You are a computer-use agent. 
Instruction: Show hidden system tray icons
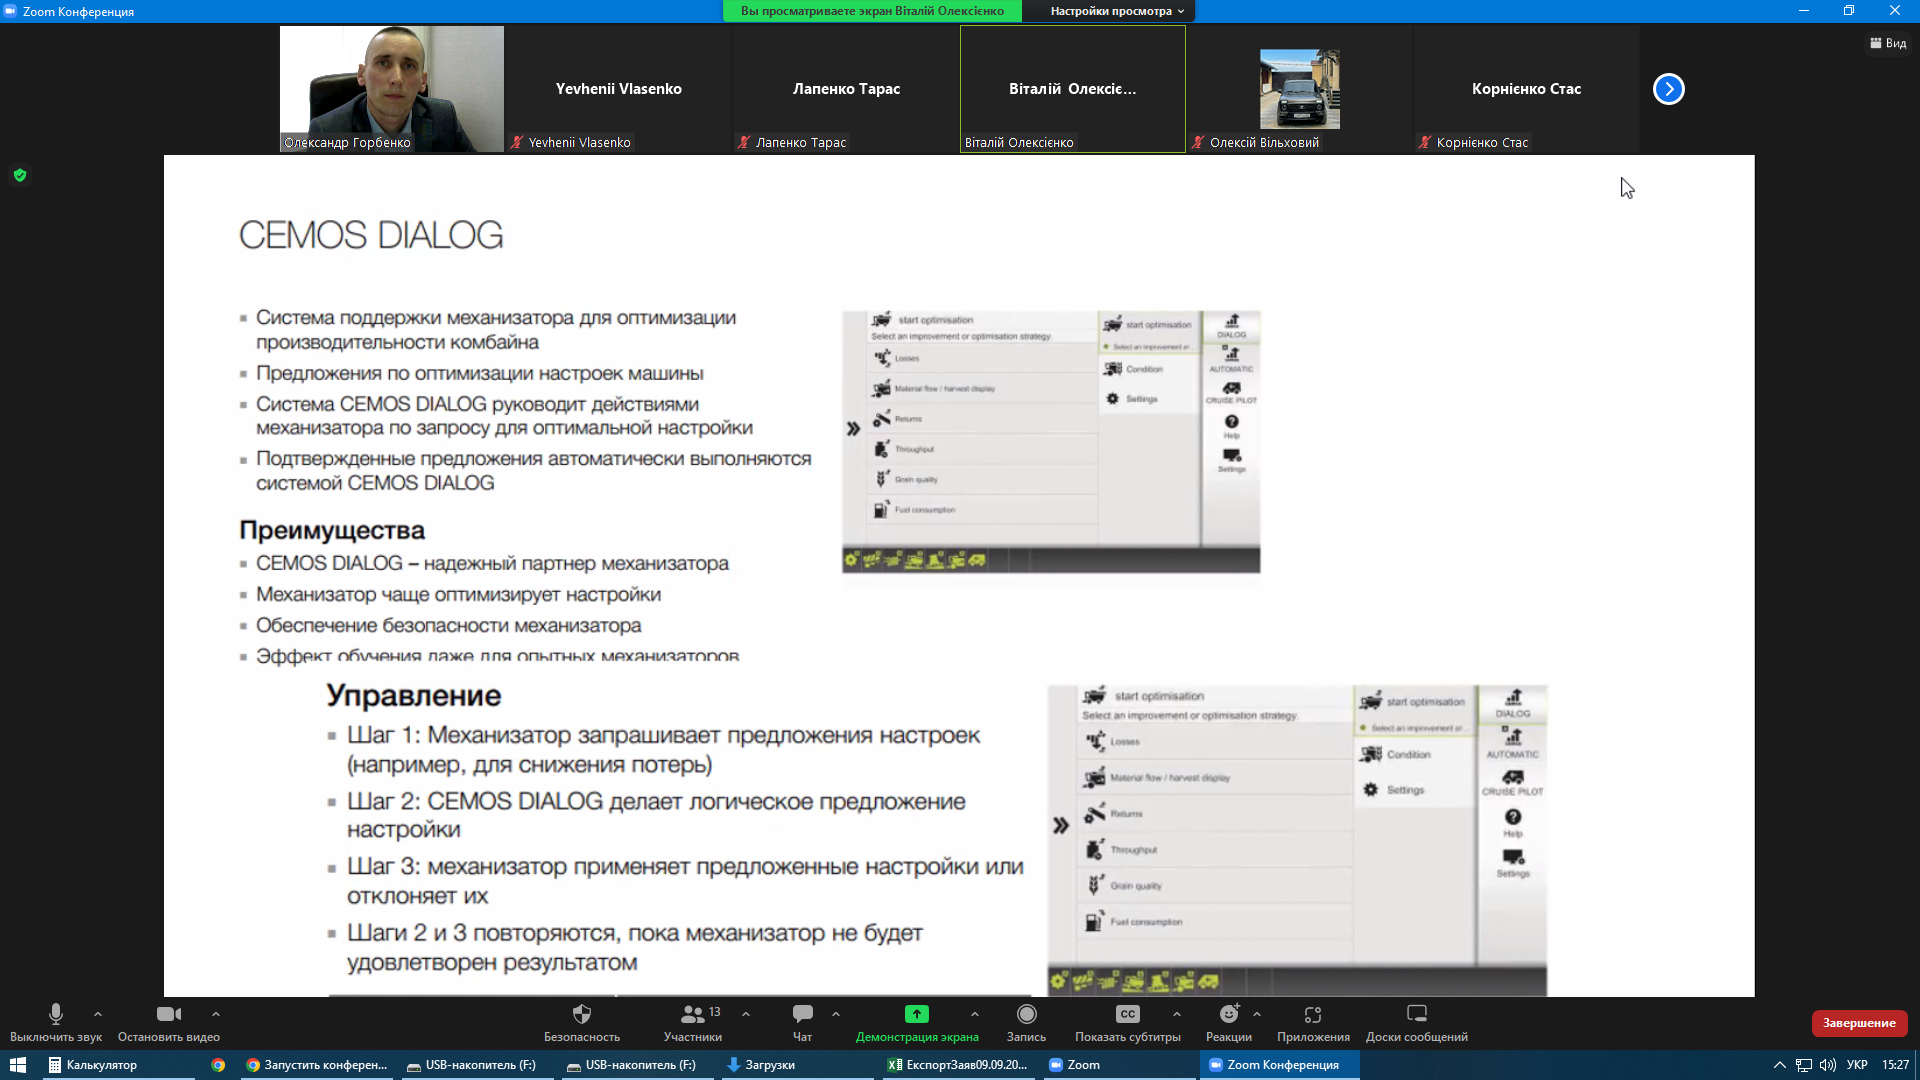pyautogui.click(x=1779, y=1065)
